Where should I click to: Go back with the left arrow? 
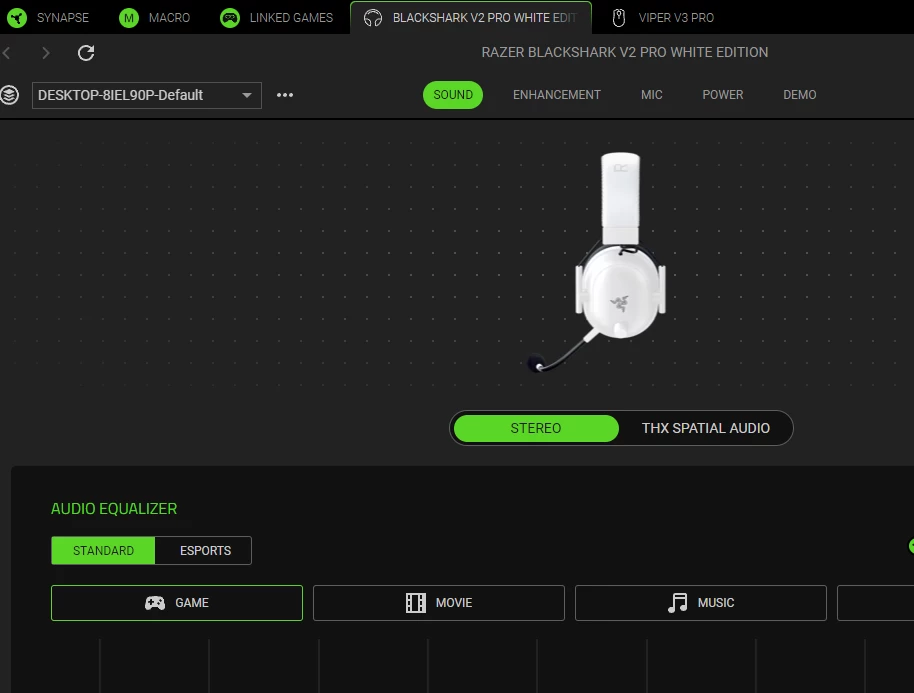tap(7, 53)
